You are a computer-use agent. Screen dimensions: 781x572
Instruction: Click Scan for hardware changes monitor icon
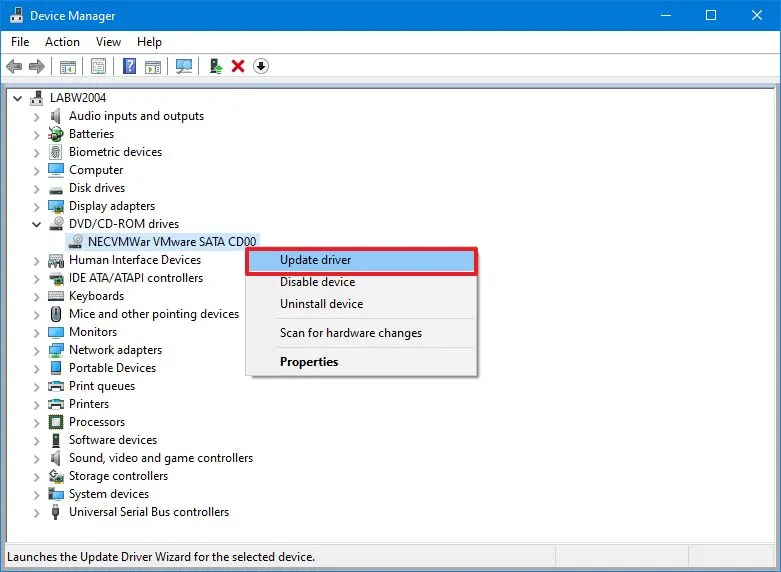point(184,66)
